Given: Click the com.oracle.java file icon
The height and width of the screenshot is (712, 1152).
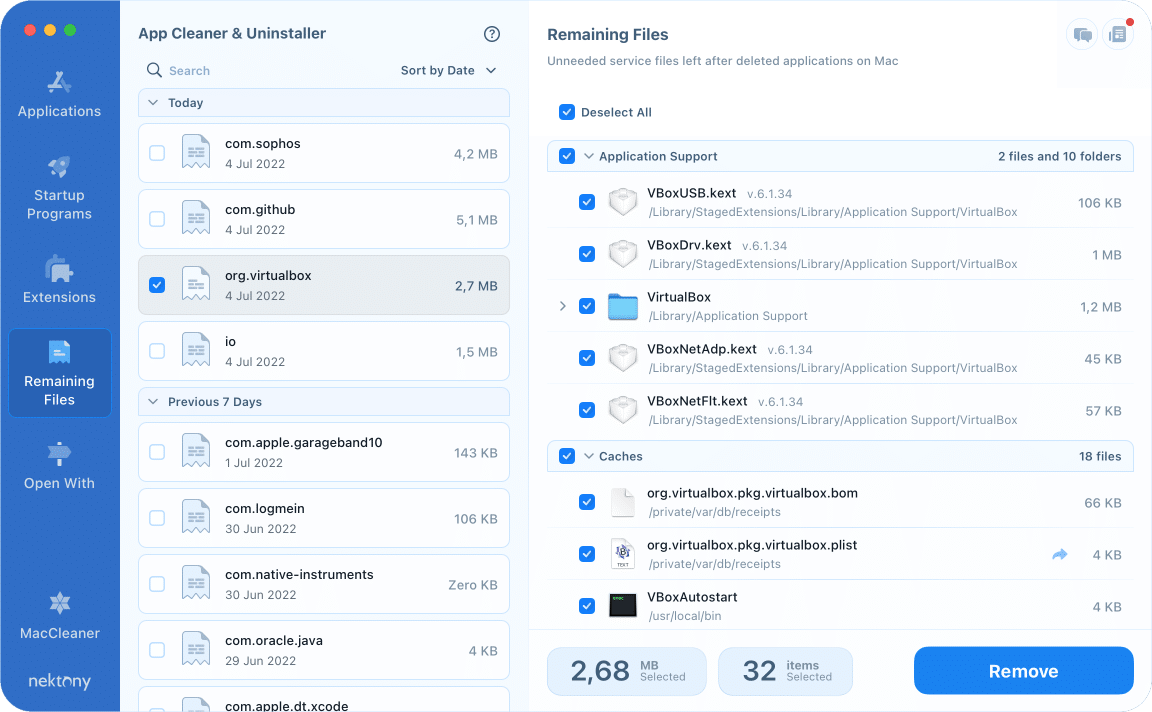Looking at the screenshot, I should (x=196, y=650).
